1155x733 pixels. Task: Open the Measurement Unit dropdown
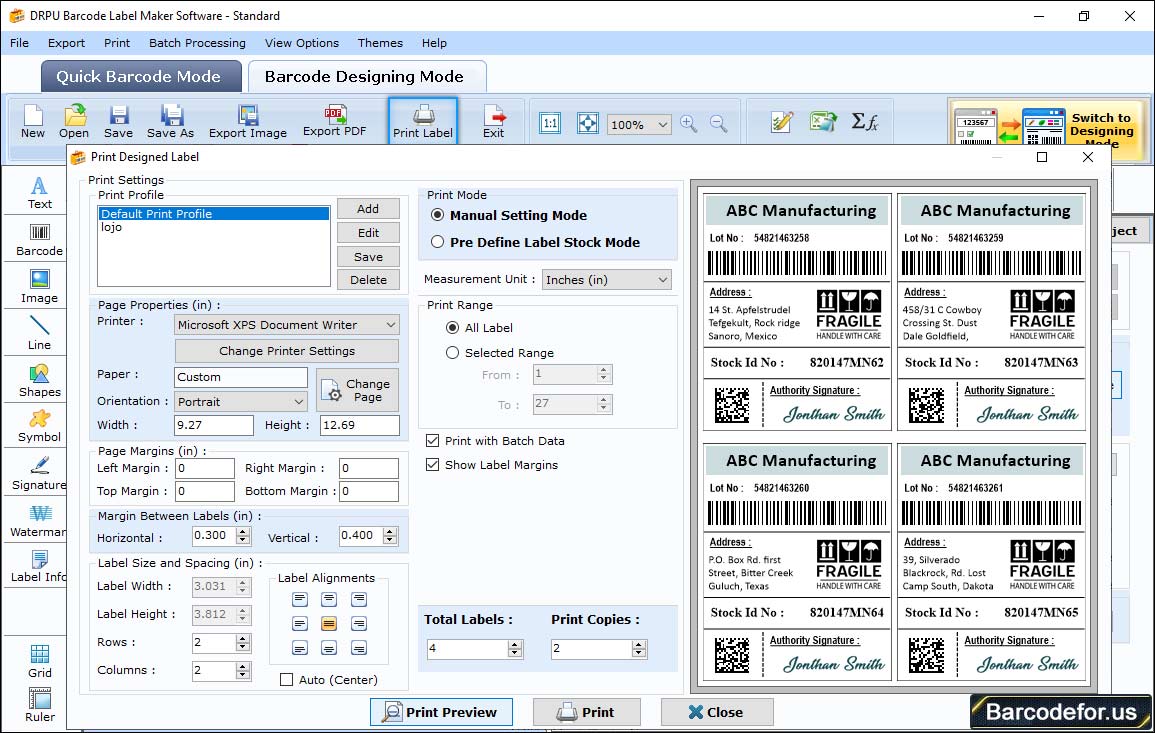click(607, 280)
